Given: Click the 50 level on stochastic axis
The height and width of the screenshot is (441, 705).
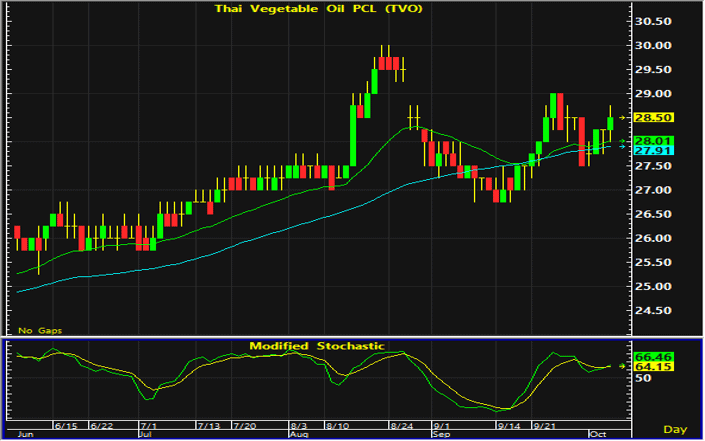Looking at the screenshot, I should (643, 378).
